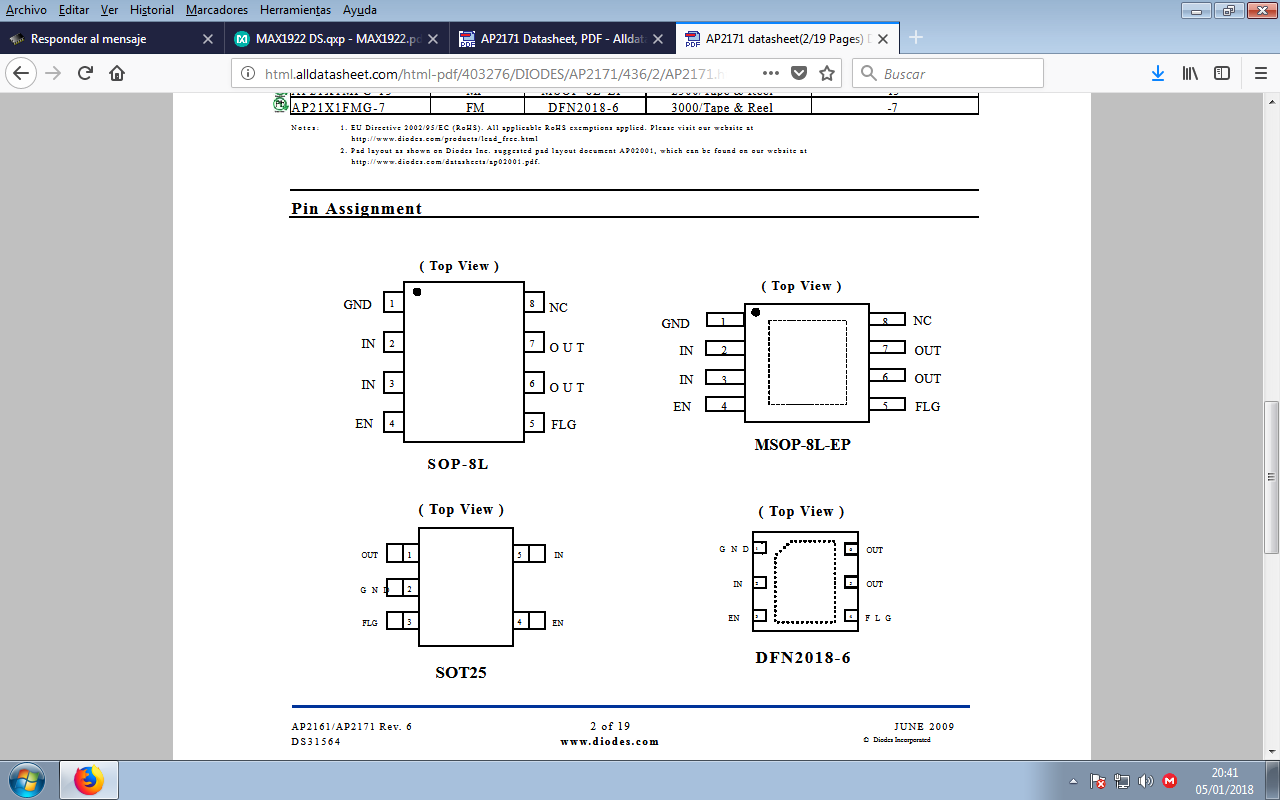Open the Historial menu

point(152,10)
